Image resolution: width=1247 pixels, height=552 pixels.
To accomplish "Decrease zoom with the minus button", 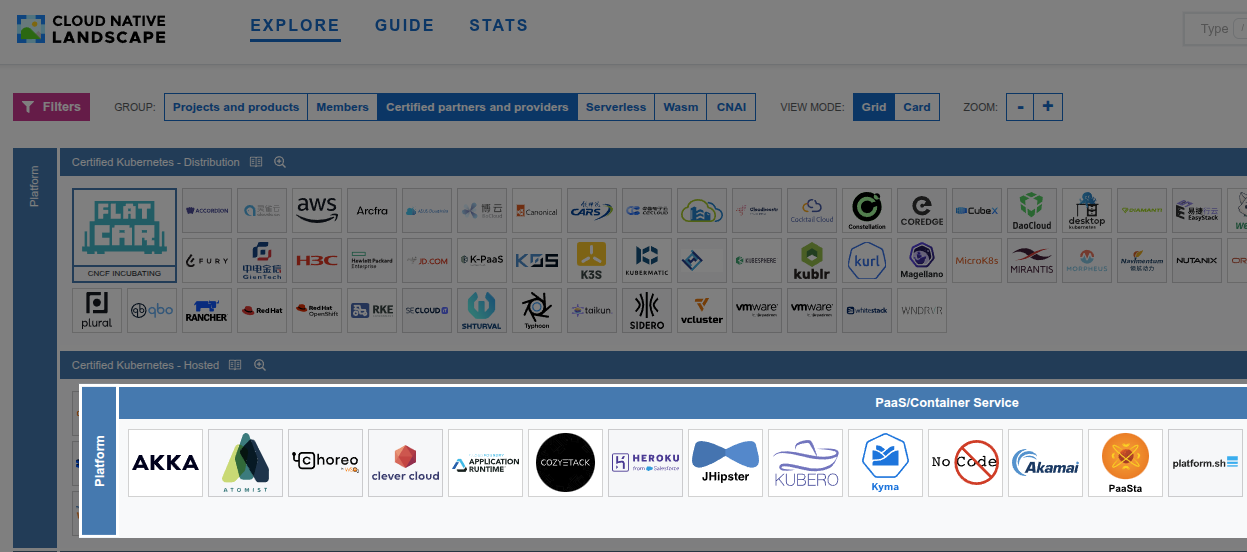I will point(1019,107).
